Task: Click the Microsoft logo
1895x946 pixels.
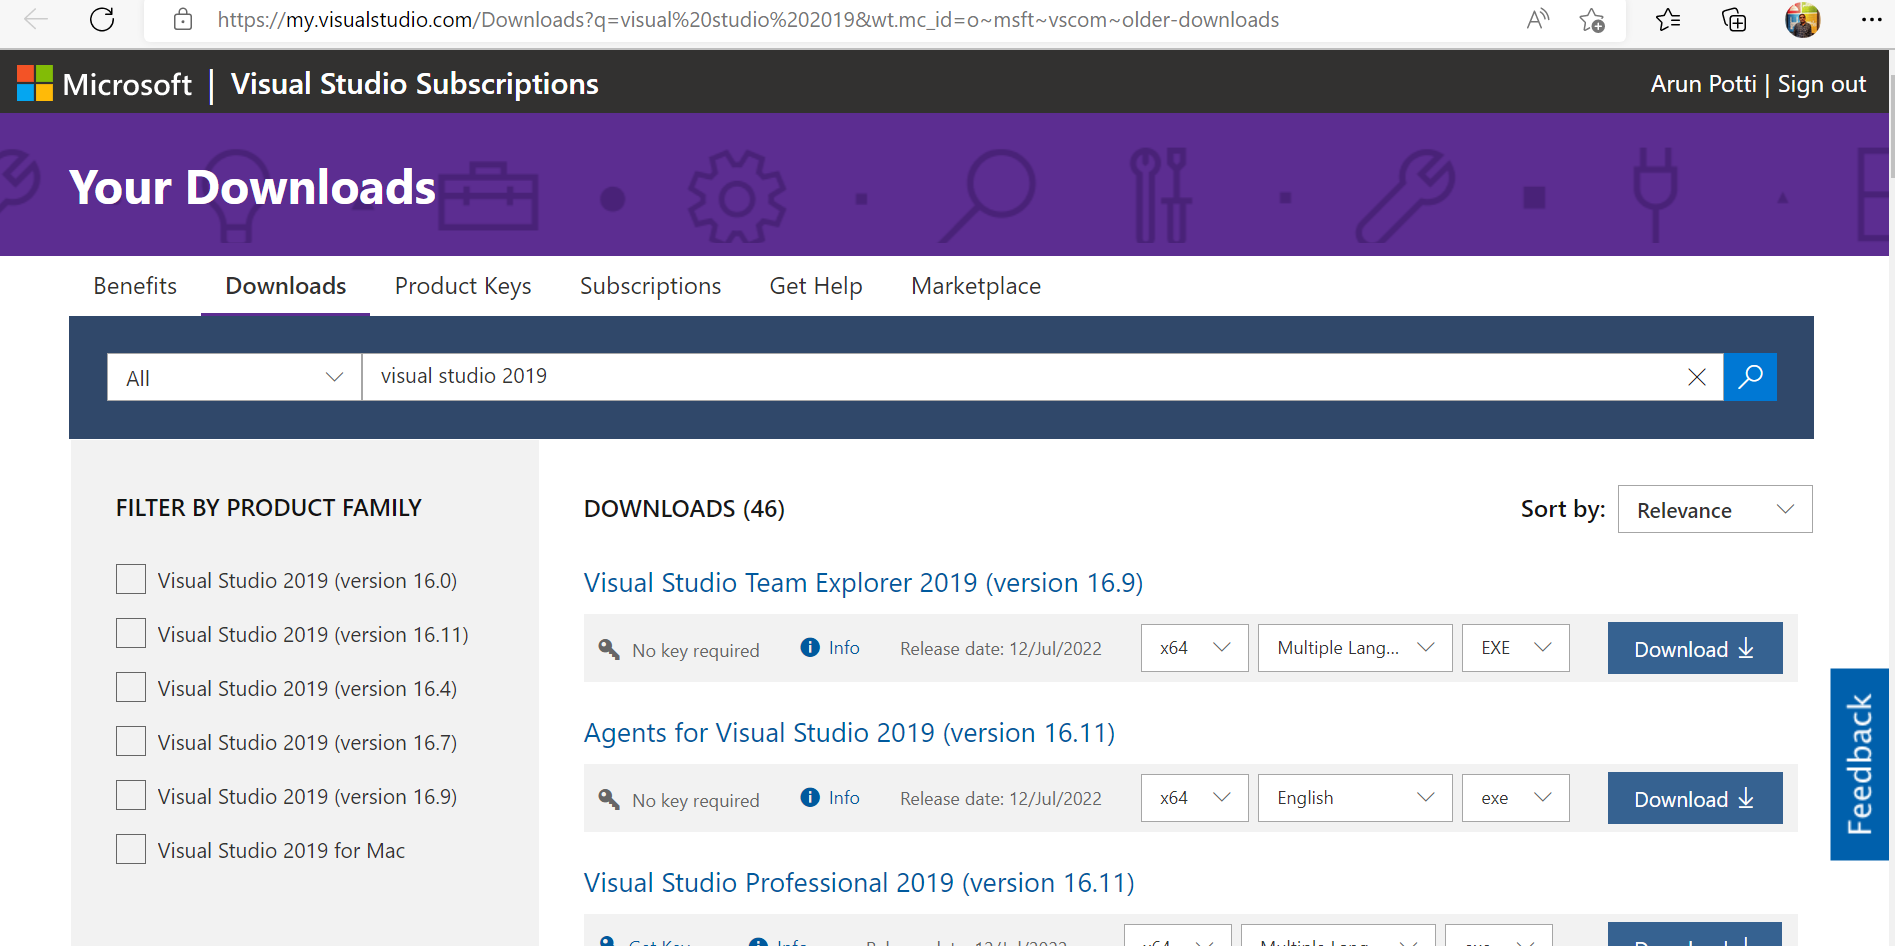Action: pos(35,83)
